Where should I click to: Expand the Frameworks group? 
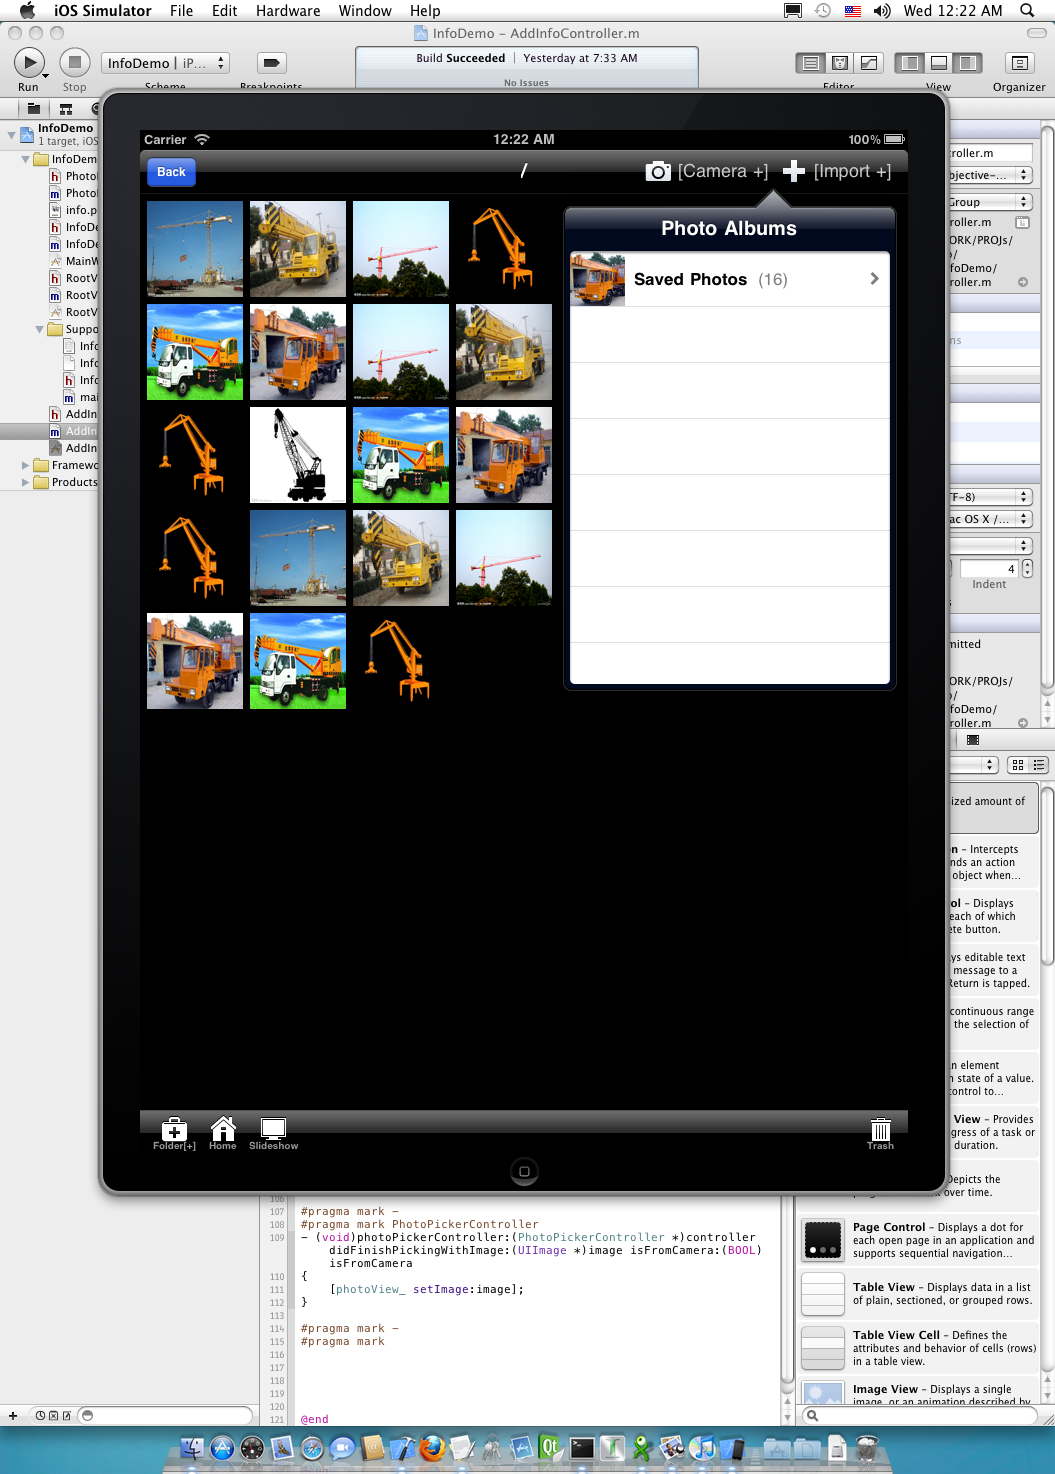click(x=25, y=465)
